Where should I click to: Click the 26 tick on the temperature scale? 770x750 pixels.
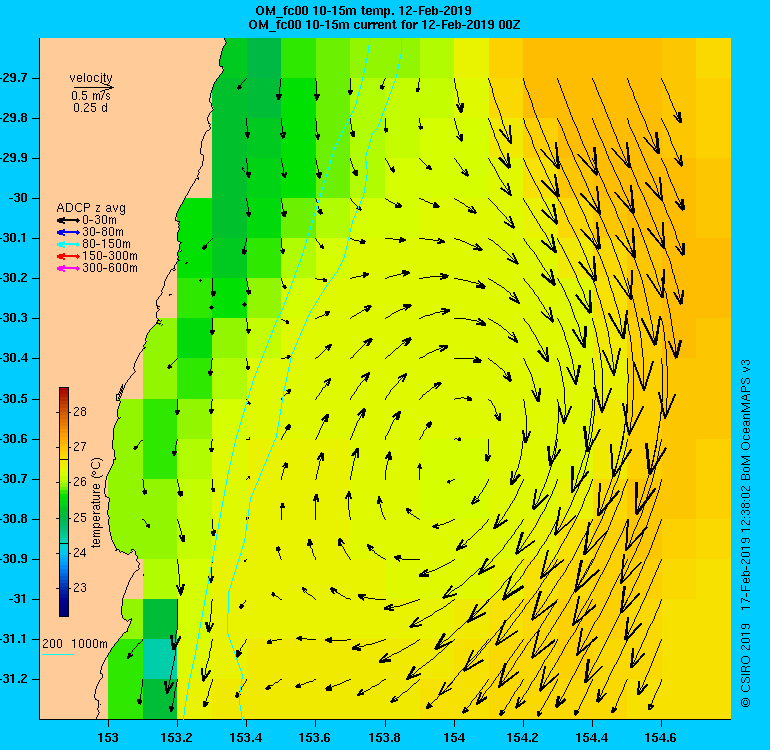(80, 482)
